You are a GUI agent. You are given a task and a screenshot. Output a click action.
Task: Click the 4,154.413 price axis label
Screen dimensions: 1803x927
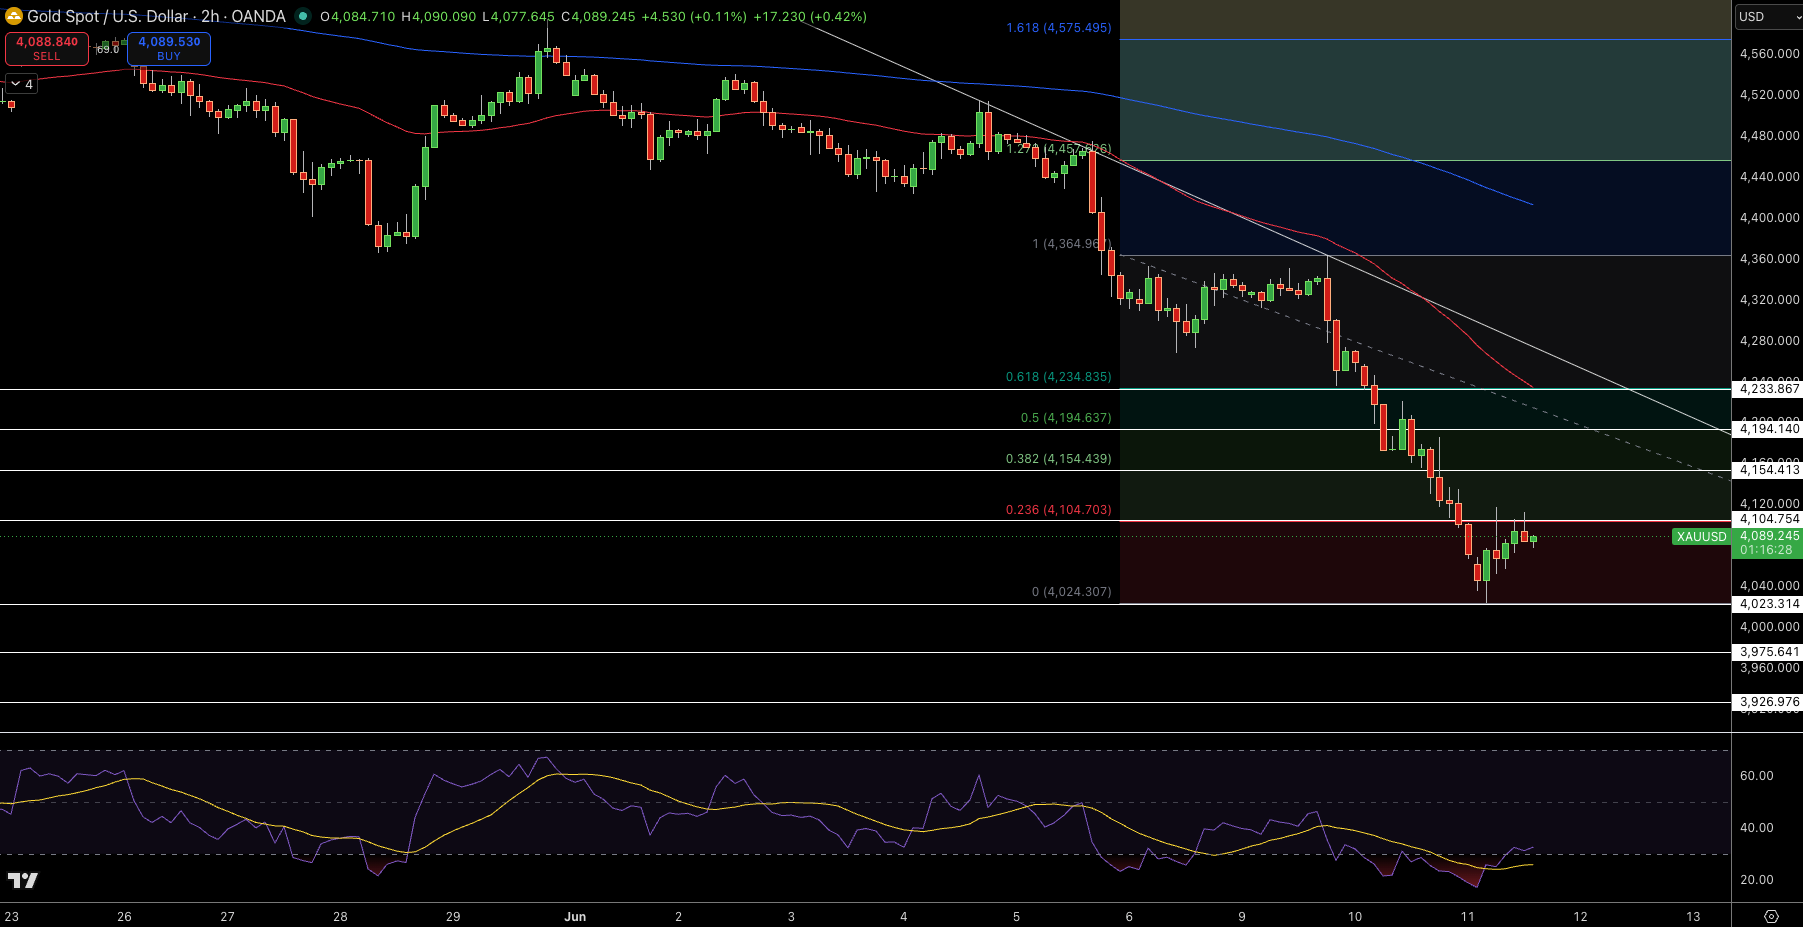(x=1769, y=470)
